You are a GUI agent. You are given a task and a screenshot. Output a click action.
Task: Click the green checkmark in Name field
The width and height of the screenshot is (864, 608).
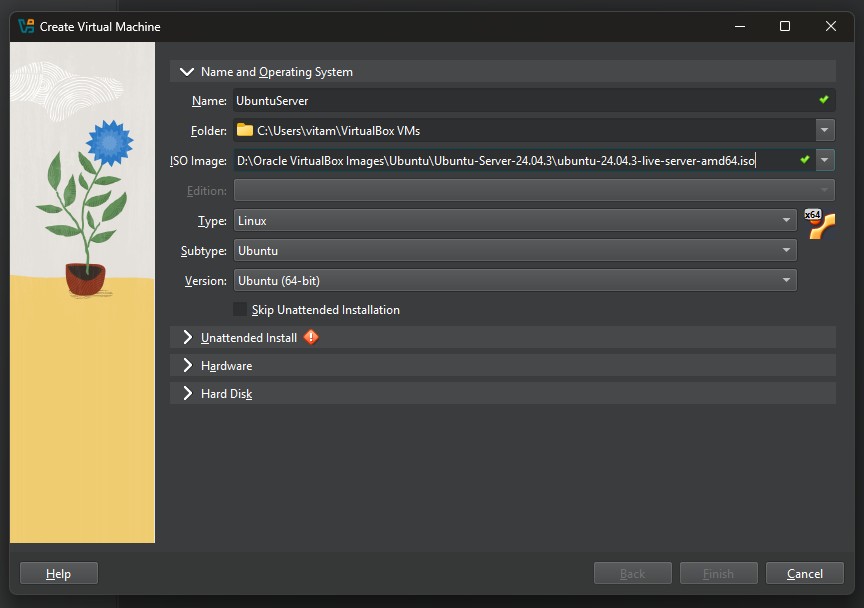(824, 100)
